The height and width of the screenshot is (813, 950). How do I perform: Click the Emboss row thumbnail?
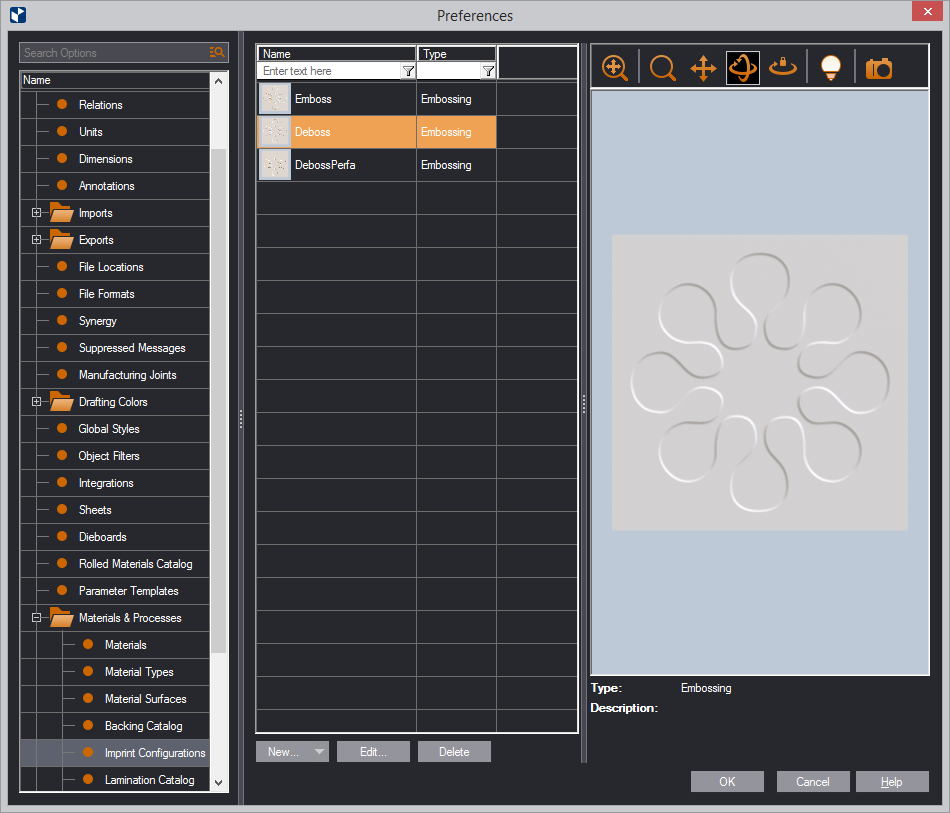tap(274, 99)
